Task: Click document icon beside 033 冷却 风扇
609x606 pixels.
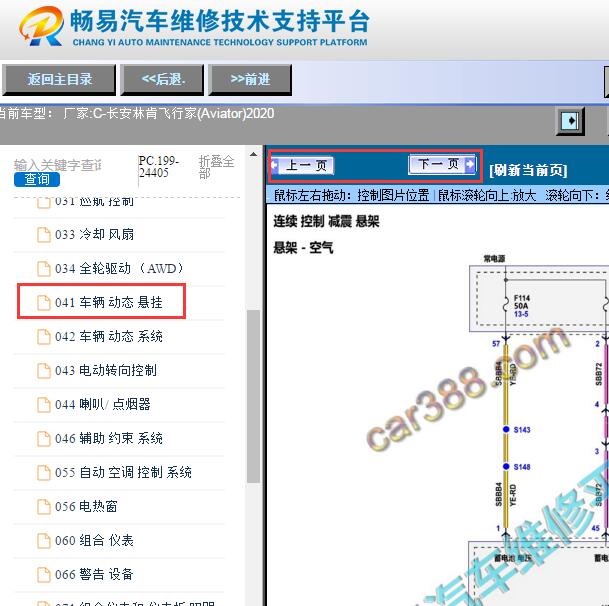Action: pyautogui.click(x=44, y=235)
